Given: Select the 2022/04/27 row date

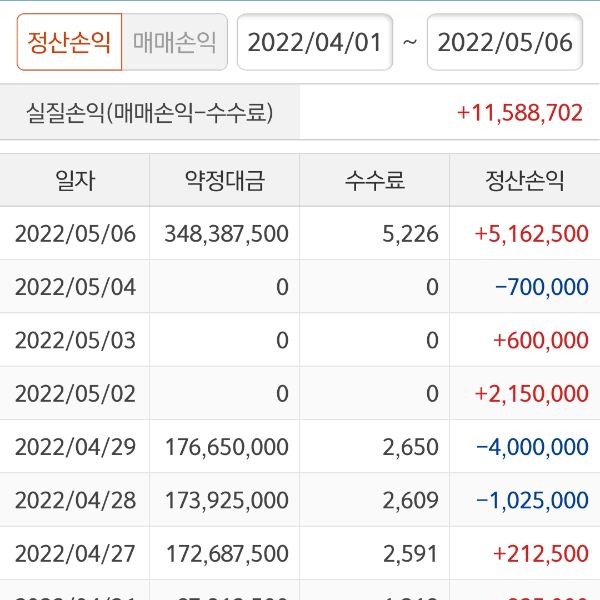Looking at the screenshot, I should [75, 552].
